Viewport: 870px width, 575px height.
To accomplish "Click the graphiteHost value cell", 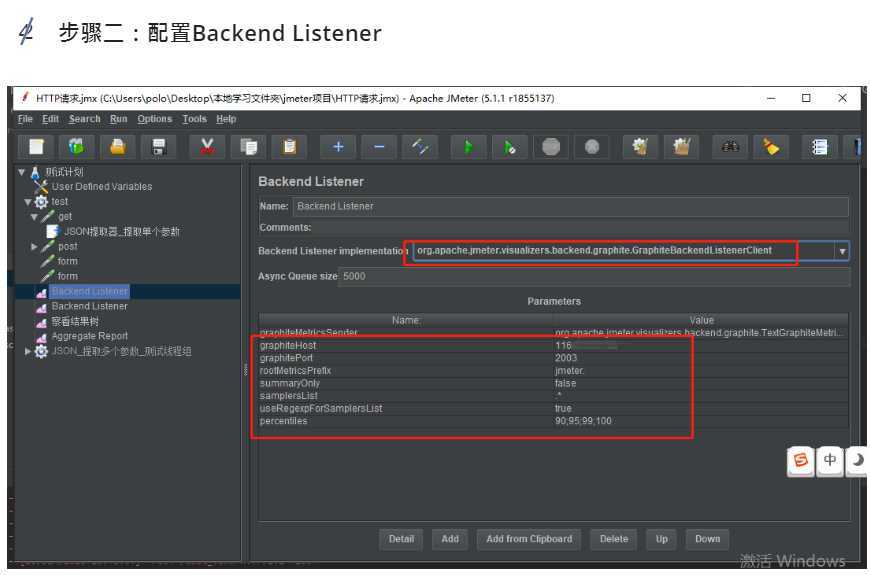I will 701,345.
